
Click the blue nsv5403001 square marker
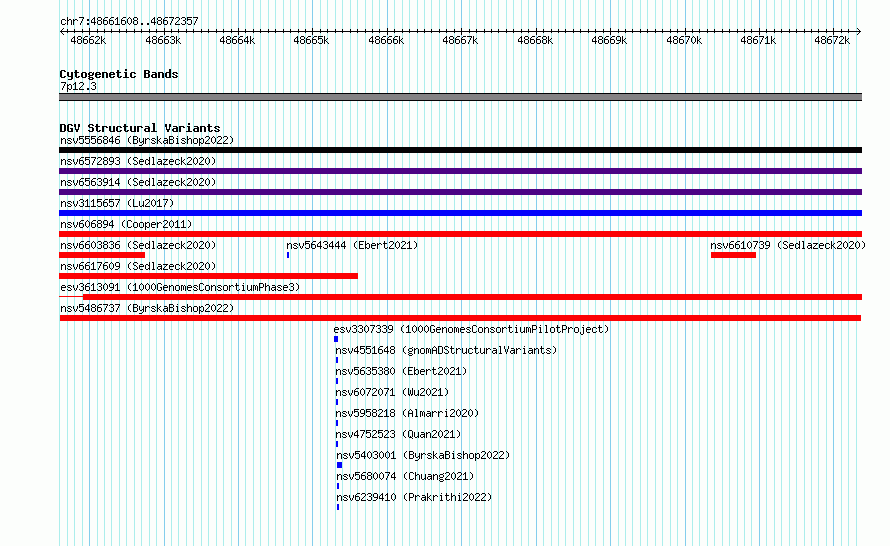pos(339,465)
